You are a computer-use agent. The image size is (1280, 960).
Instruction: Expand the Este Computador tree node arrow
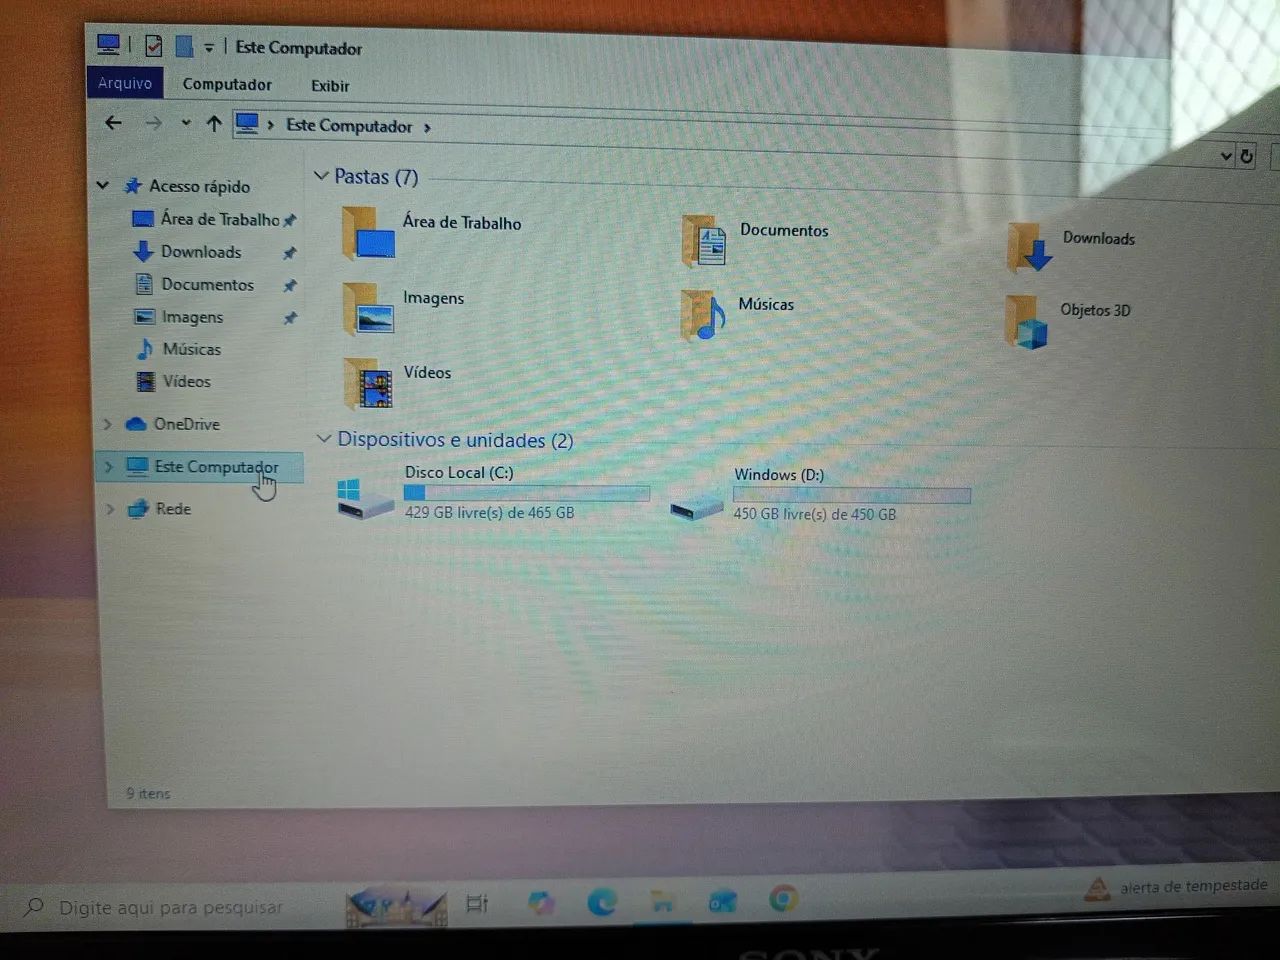coord(109,467)
